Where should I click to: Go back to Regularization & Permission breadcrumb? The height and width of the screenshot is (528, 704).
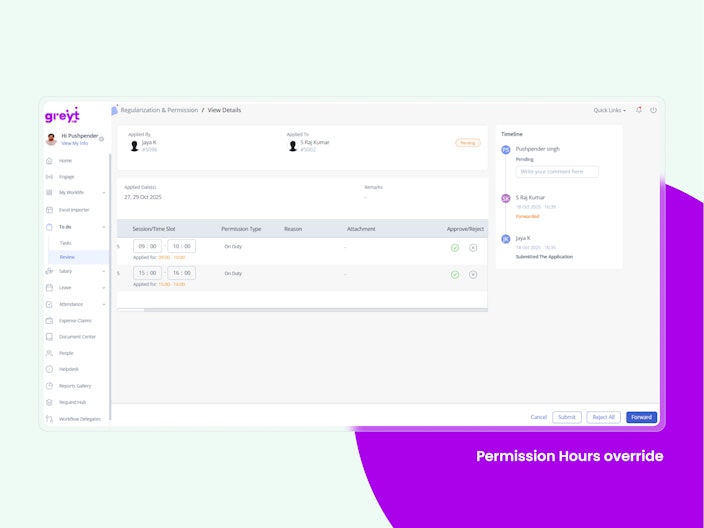tap(159, 110)
